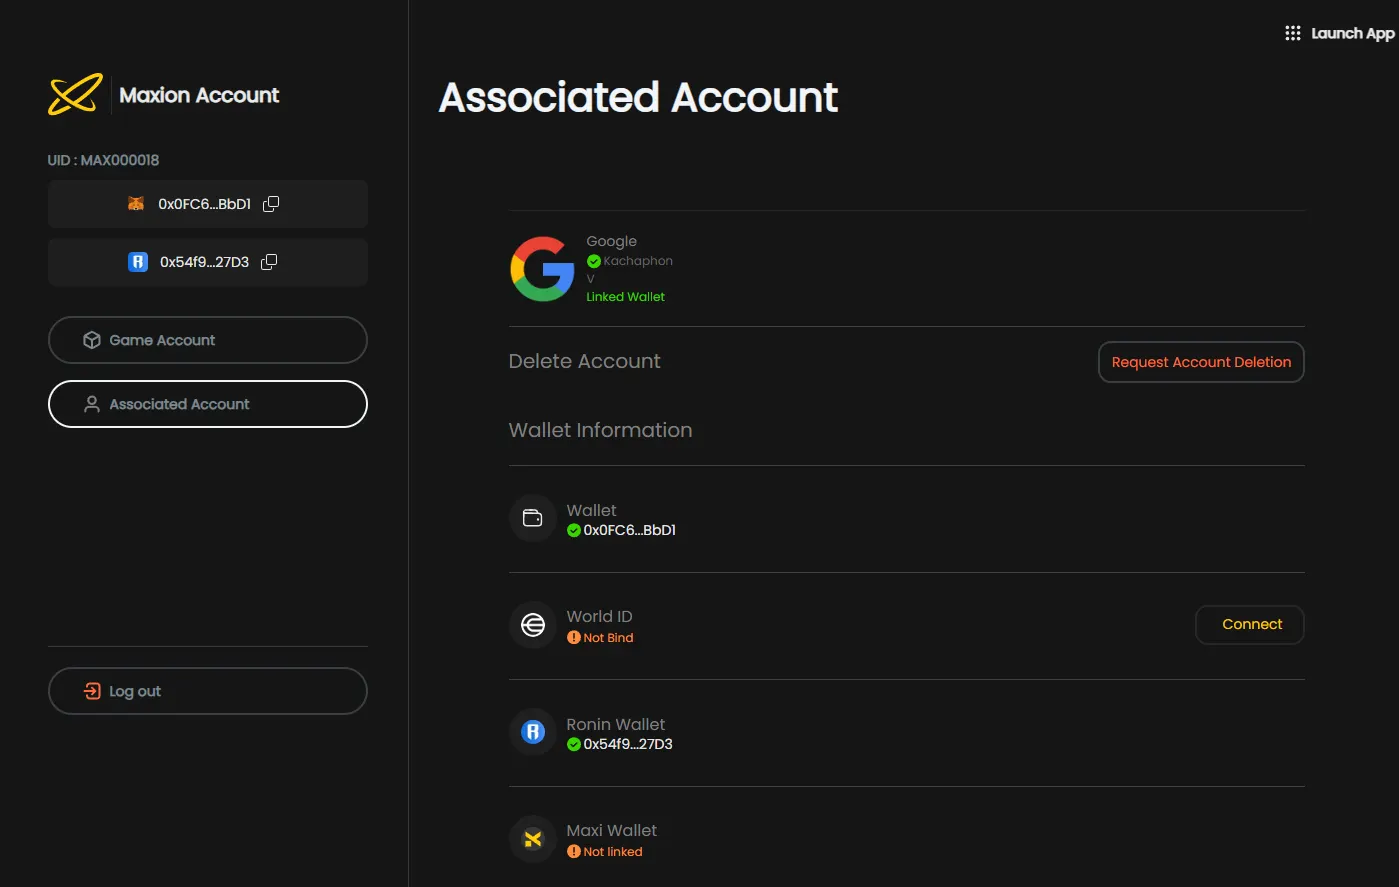Click the person icon on Associated Account
The height and width of the screenshot is (887, 1399).
point(92,404)
